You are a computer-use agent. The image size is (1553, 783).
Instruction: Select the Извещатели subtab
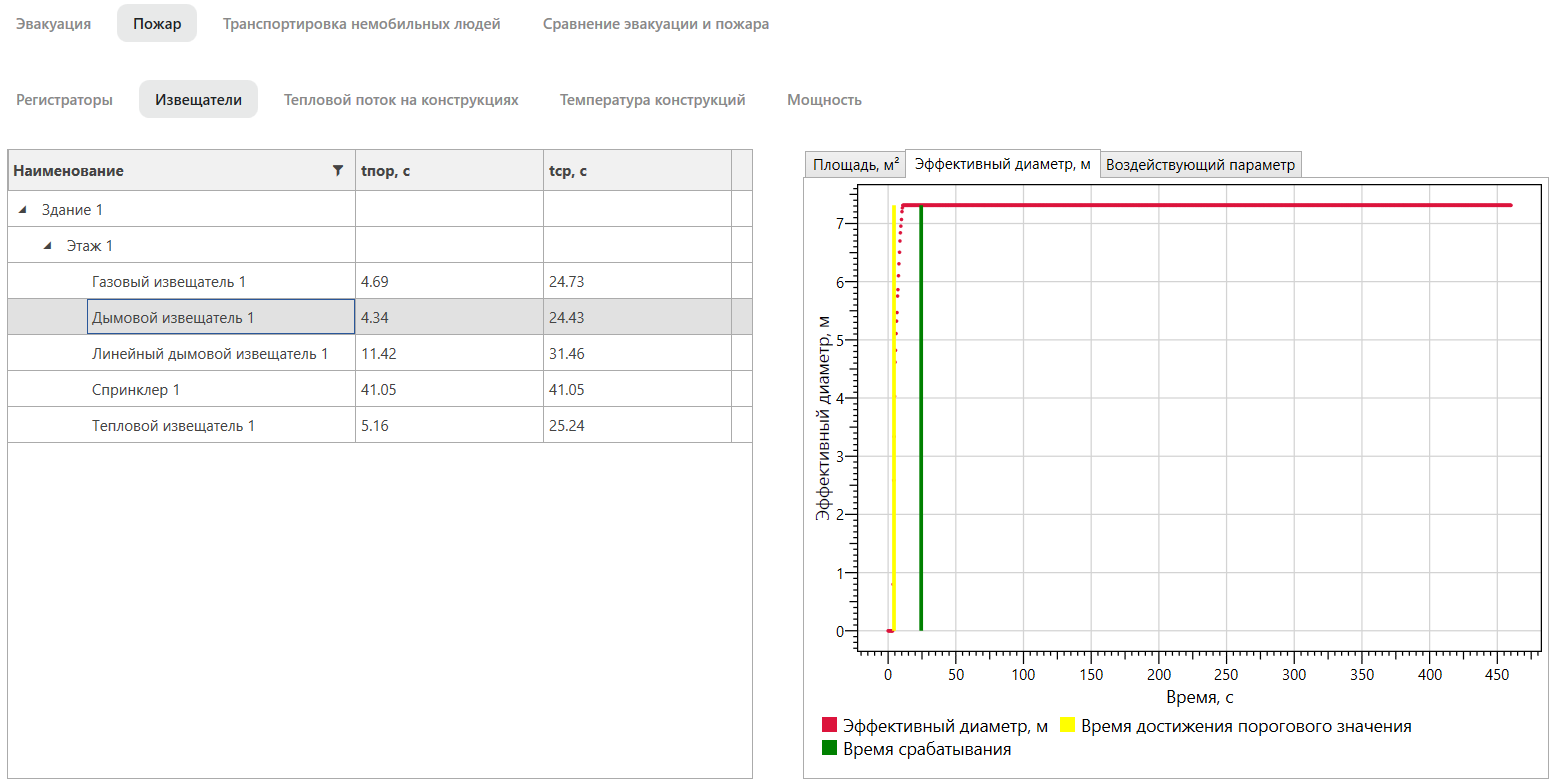point(198,100)
